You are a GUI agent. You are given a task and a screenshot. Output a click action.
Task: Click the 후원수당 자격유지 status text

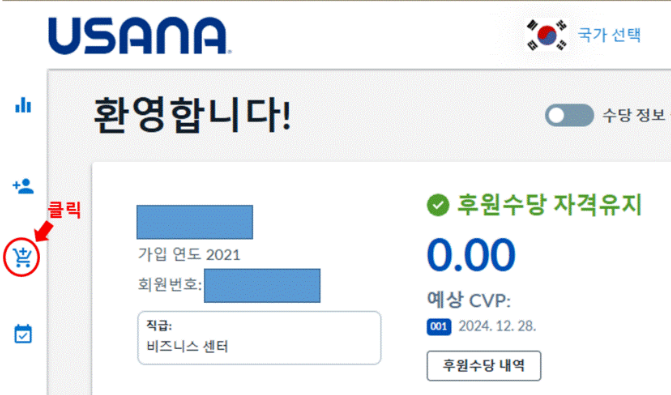tap(549, 205)
